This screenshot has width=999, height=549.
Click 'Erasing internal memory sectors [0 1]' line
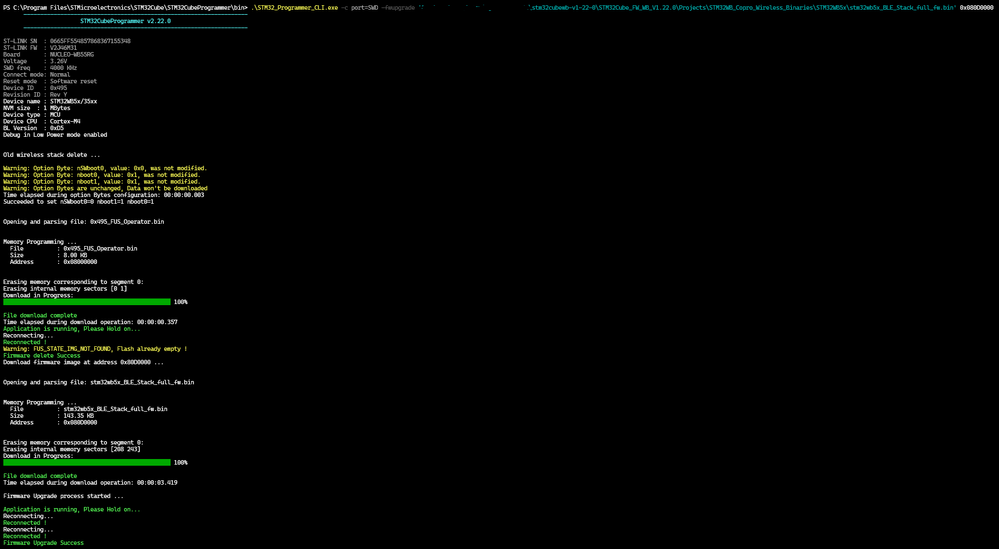(x=65, y=289)
